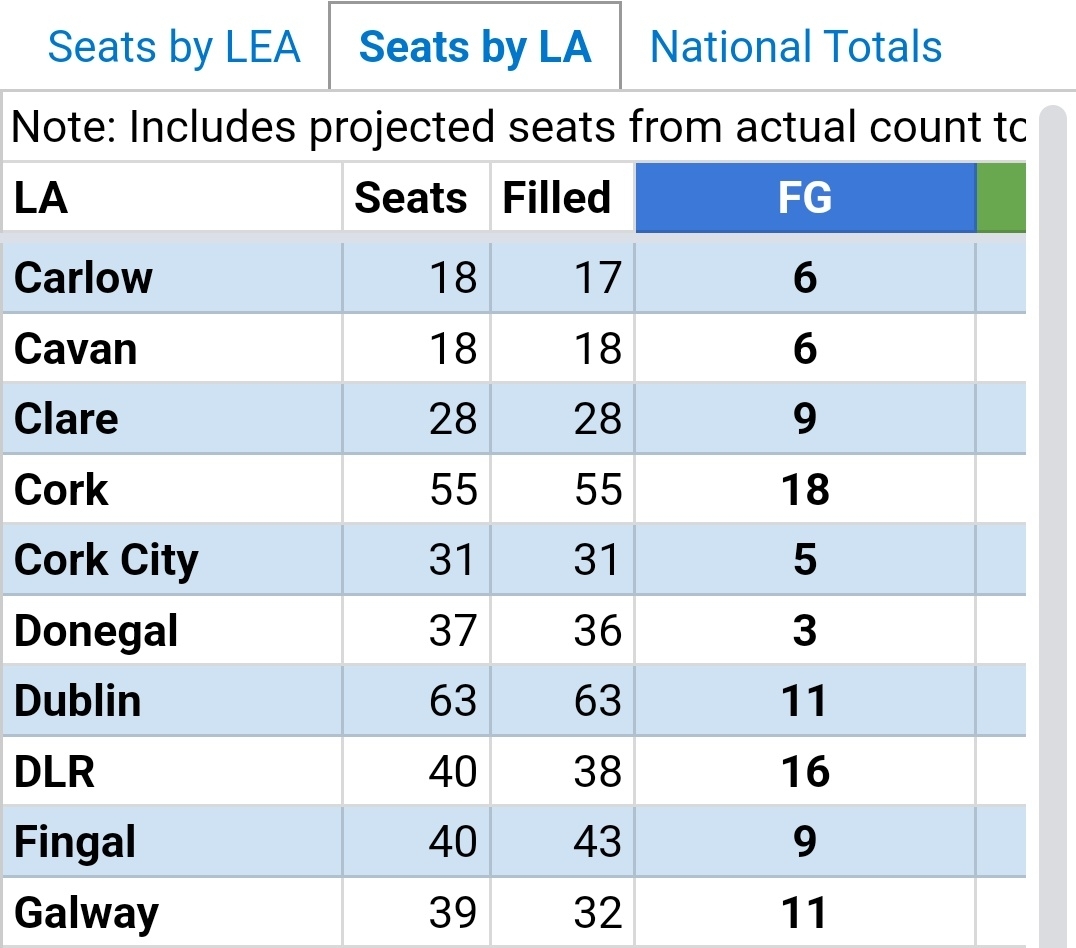Click the Dublin row label
The image size is (1076, 948).
click(77, 701)
